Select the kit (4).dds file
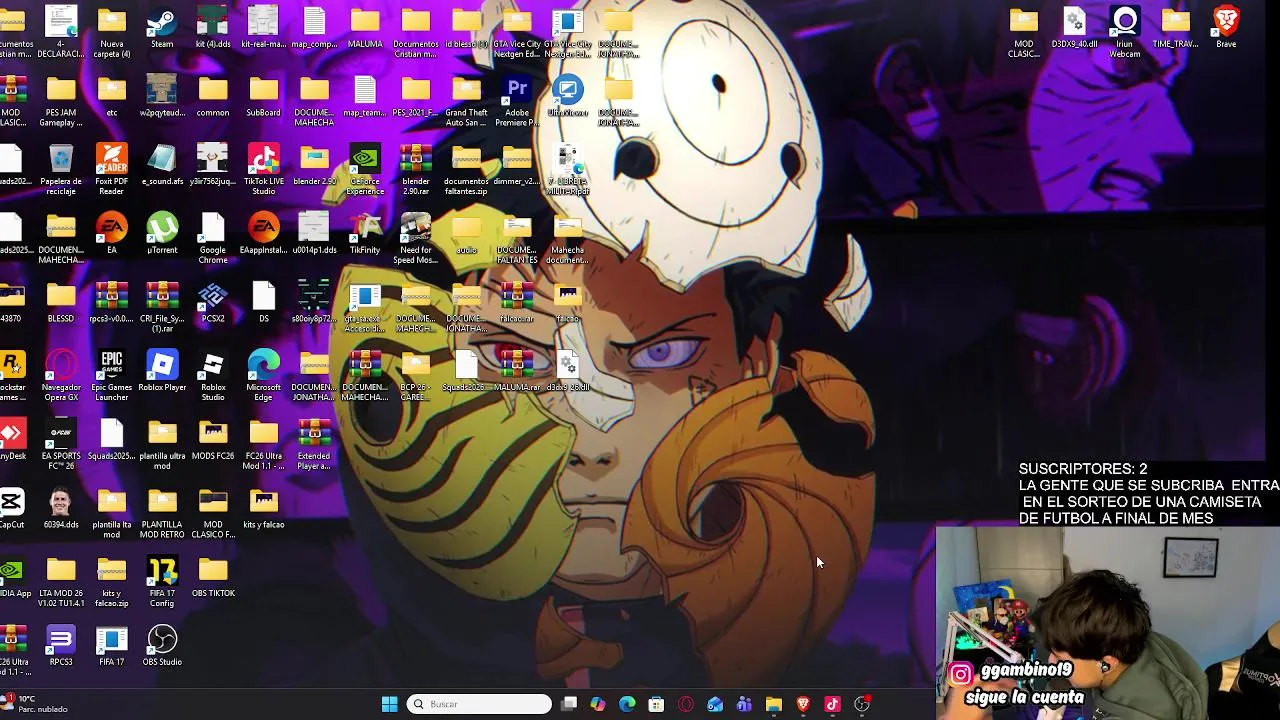This screenshot has width=1280, height=720. [213, 28]
